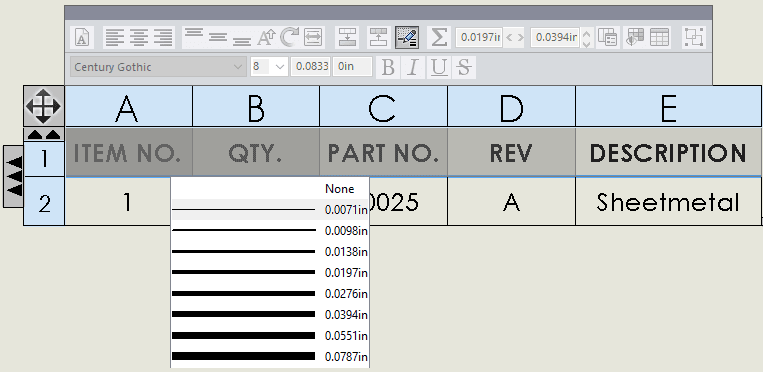Click the table move handle with four arrows
This screenshot has height=372, width=763.
44,106
